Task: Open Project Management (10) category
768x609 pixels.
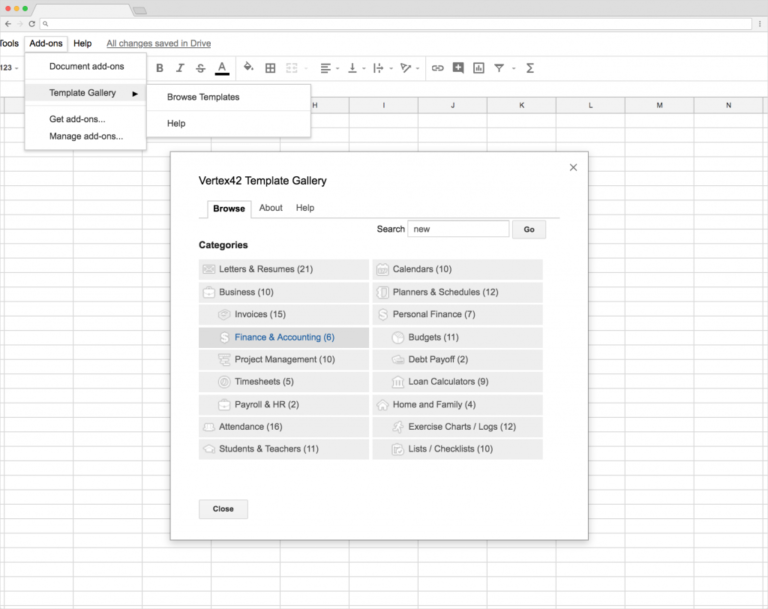Action: tap(284, 360)
